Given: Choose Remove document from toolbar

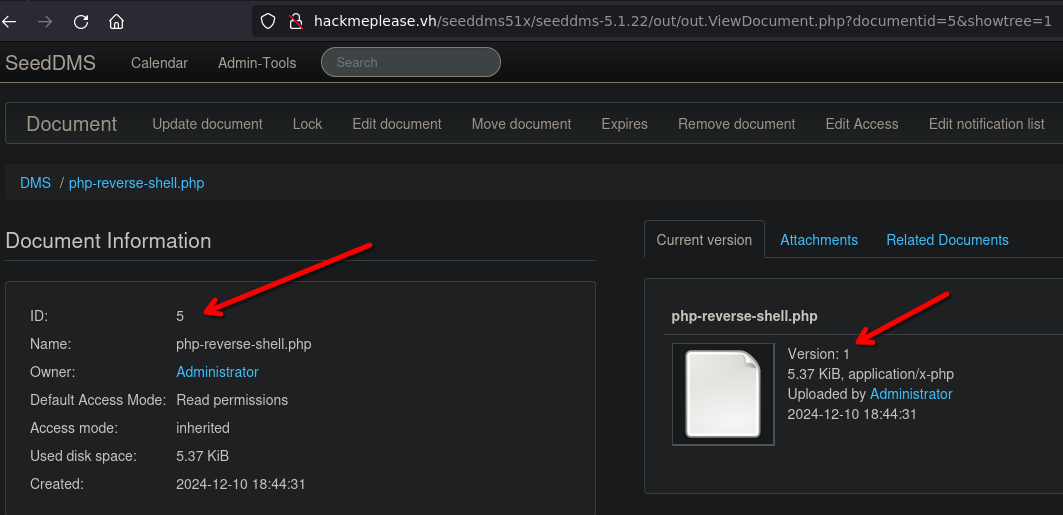Looking at the screenshot, I should (736, 124).
